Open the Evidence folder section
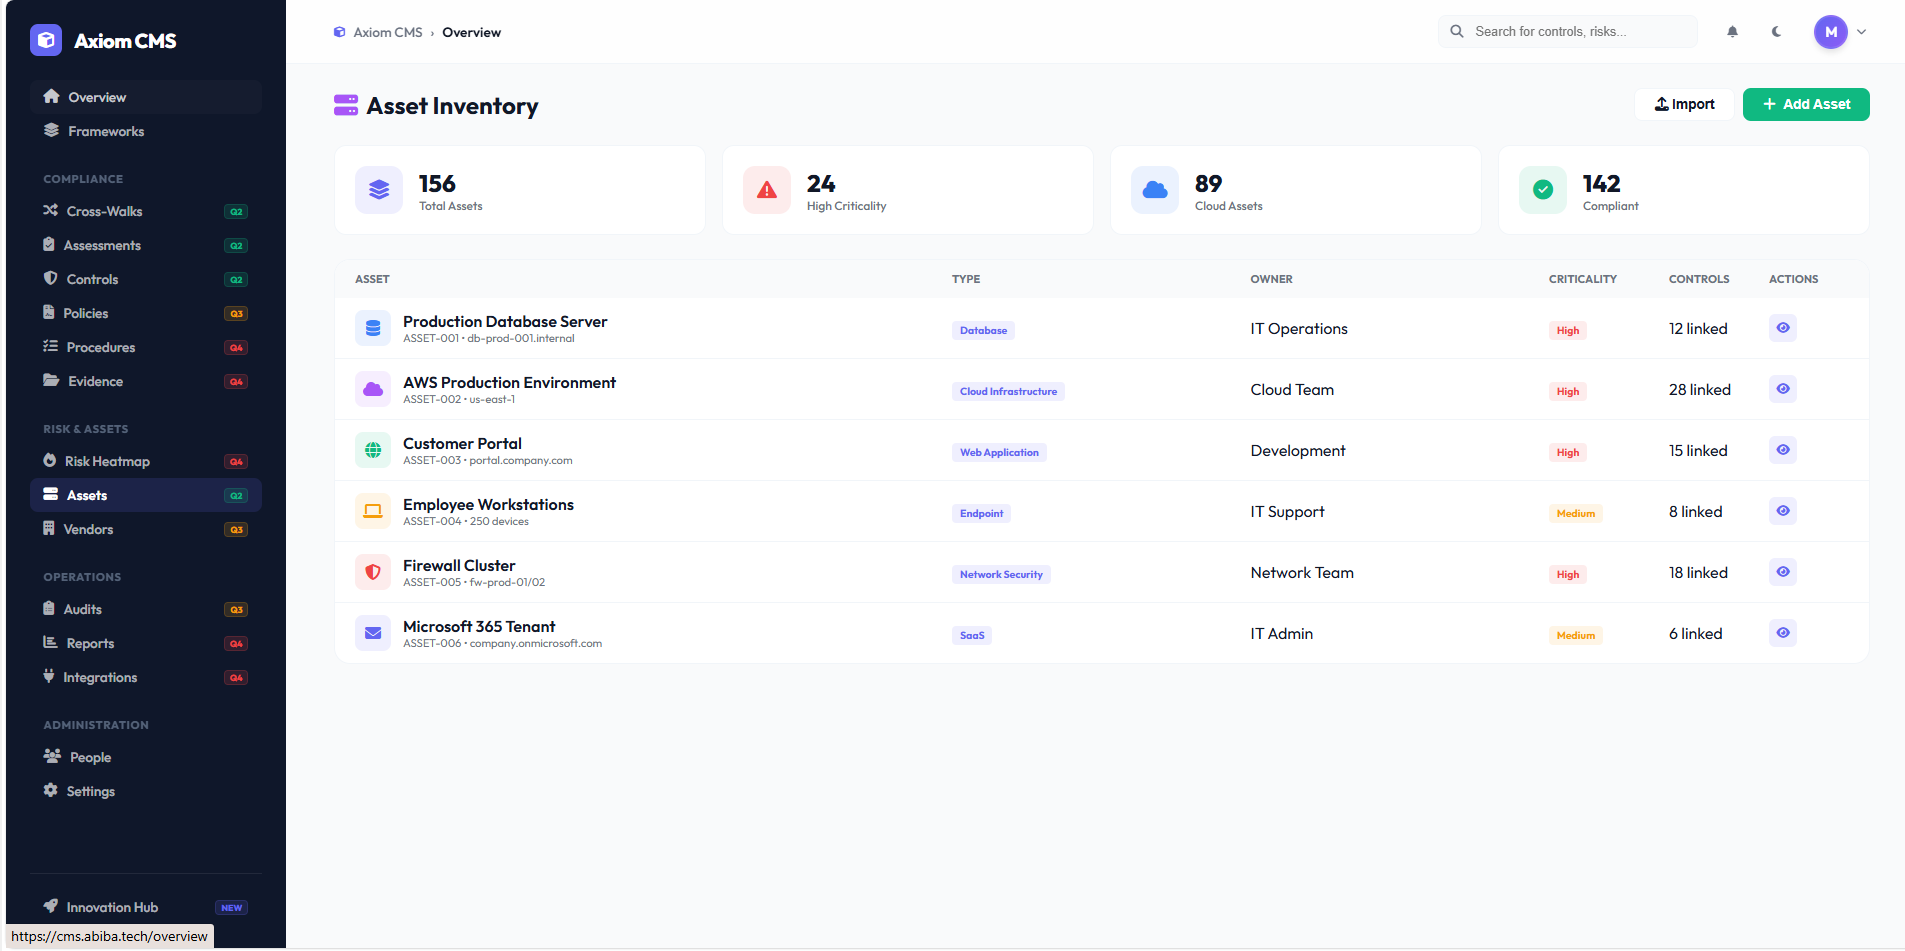This screenshot has height=951, width=1905. (x=95, y=381)
